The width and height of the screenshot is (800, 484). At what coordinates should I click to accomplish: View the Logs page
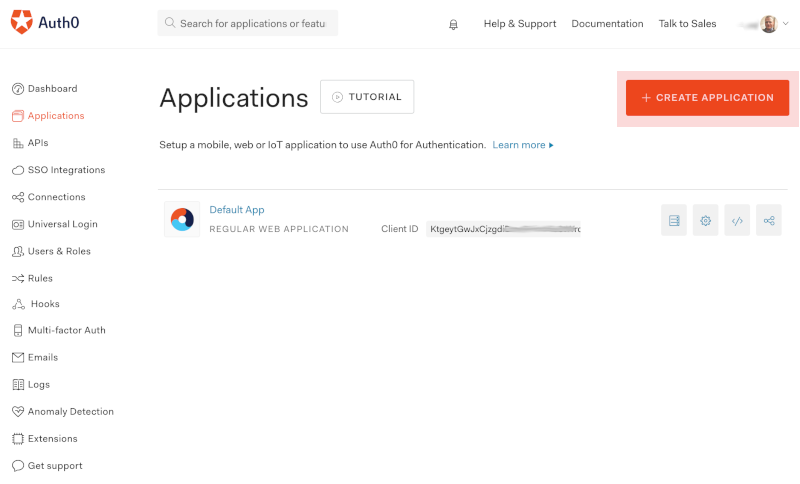coord(39,385)
